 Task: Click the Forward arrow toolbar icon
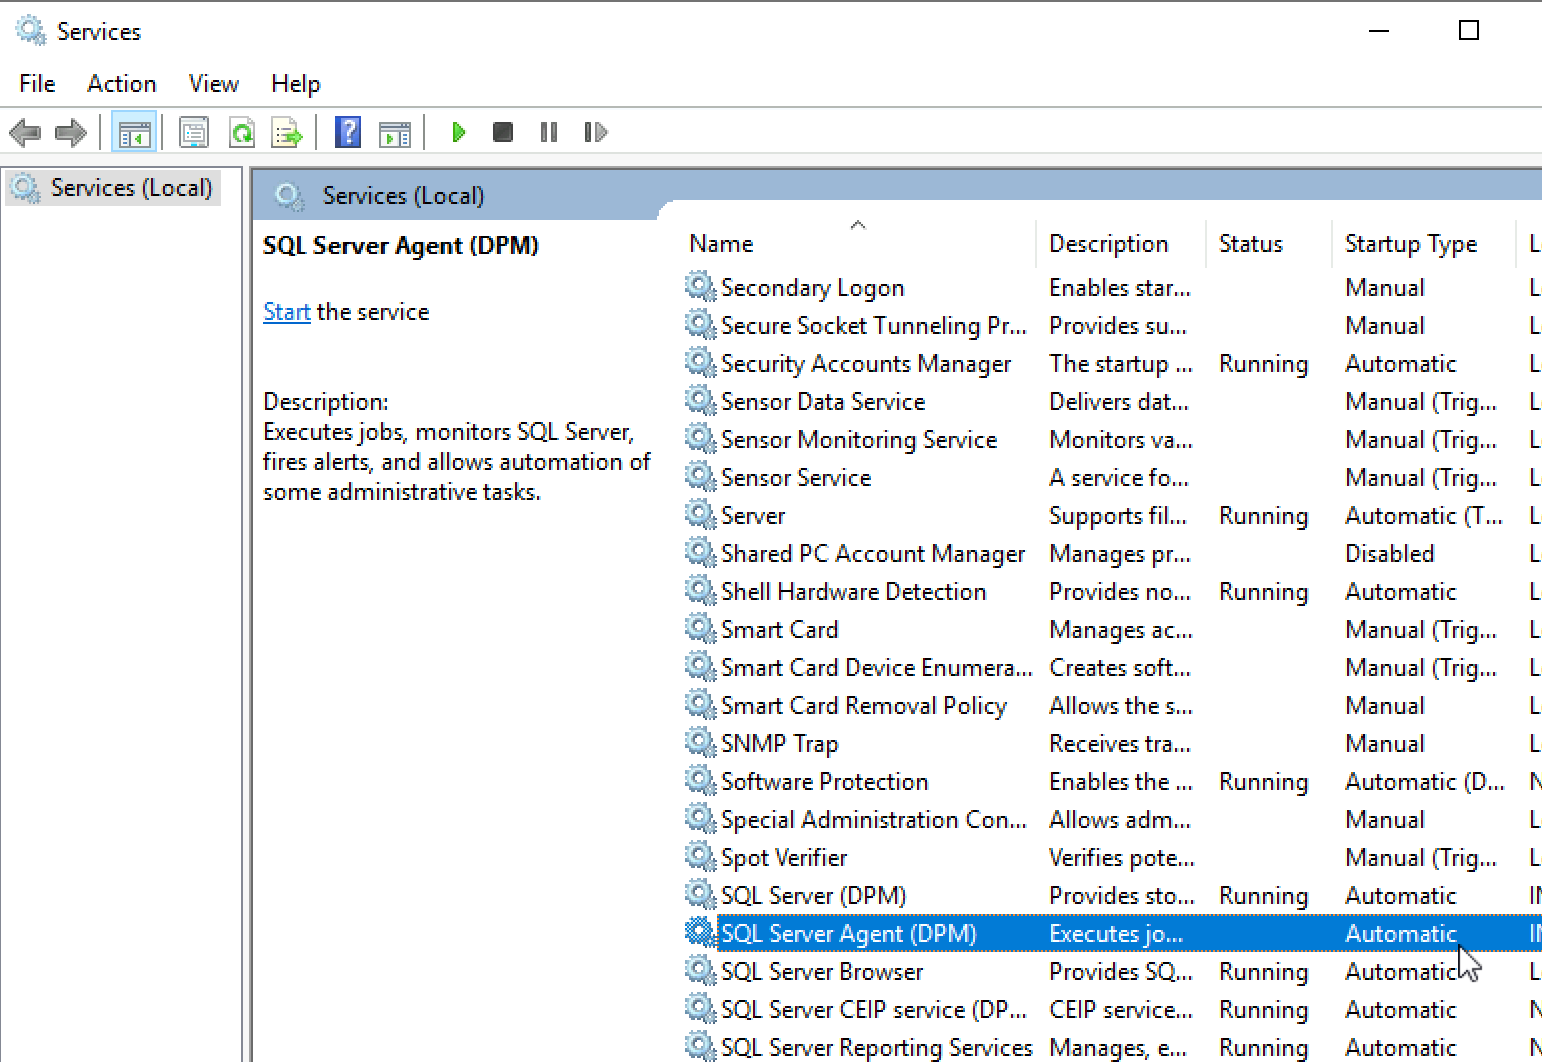tap(71, 132)
